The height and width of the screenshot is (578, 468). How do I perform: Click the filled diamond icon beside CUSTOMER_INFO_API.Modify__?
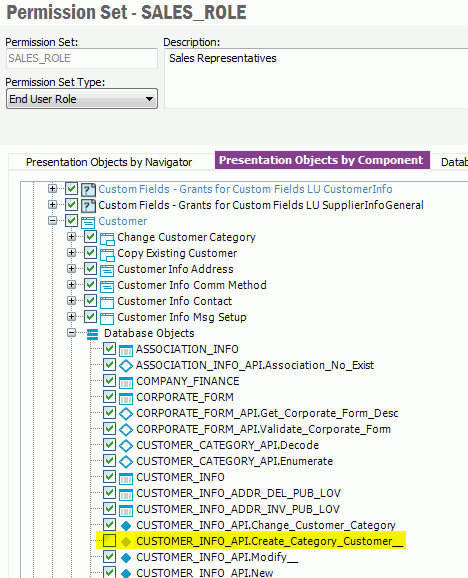[126, 557]
